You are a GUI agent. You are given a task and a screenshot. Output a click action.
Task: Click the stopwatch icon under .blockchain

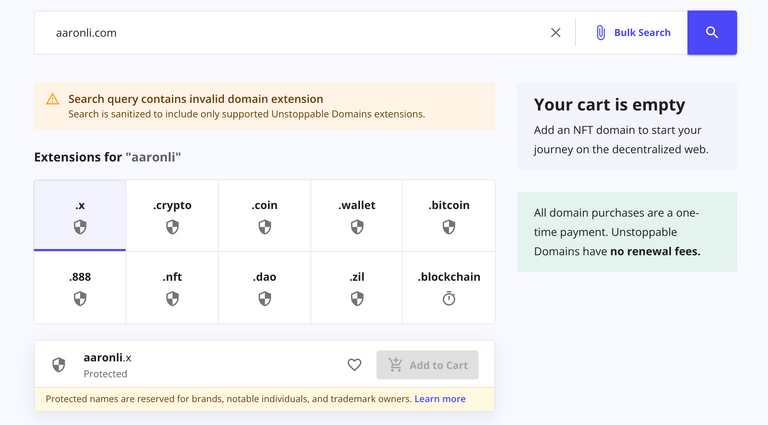click(449, 298)
